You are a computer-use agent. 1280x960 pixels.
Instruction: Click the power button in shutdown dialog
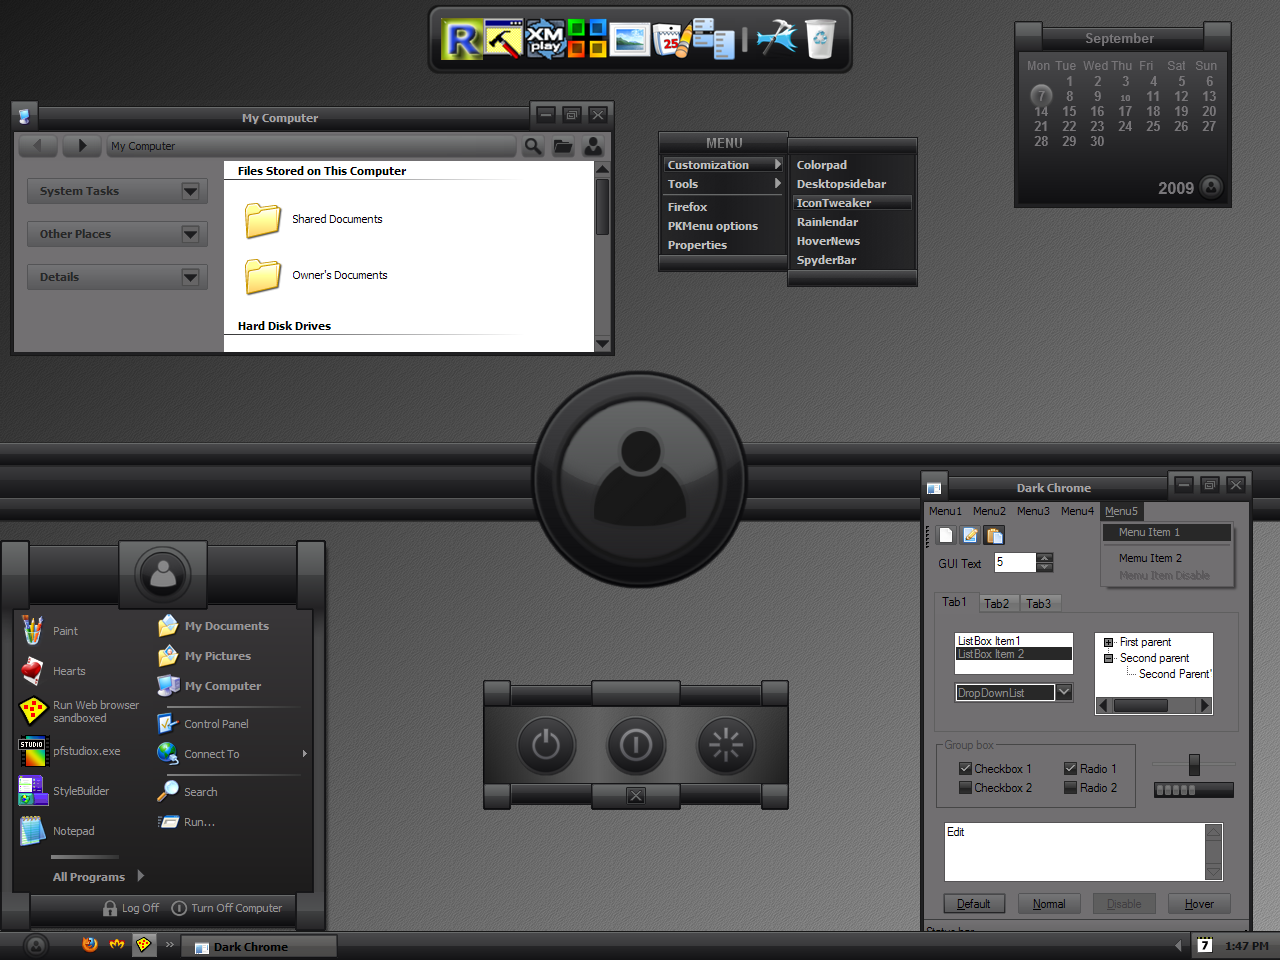click(546, 745)
